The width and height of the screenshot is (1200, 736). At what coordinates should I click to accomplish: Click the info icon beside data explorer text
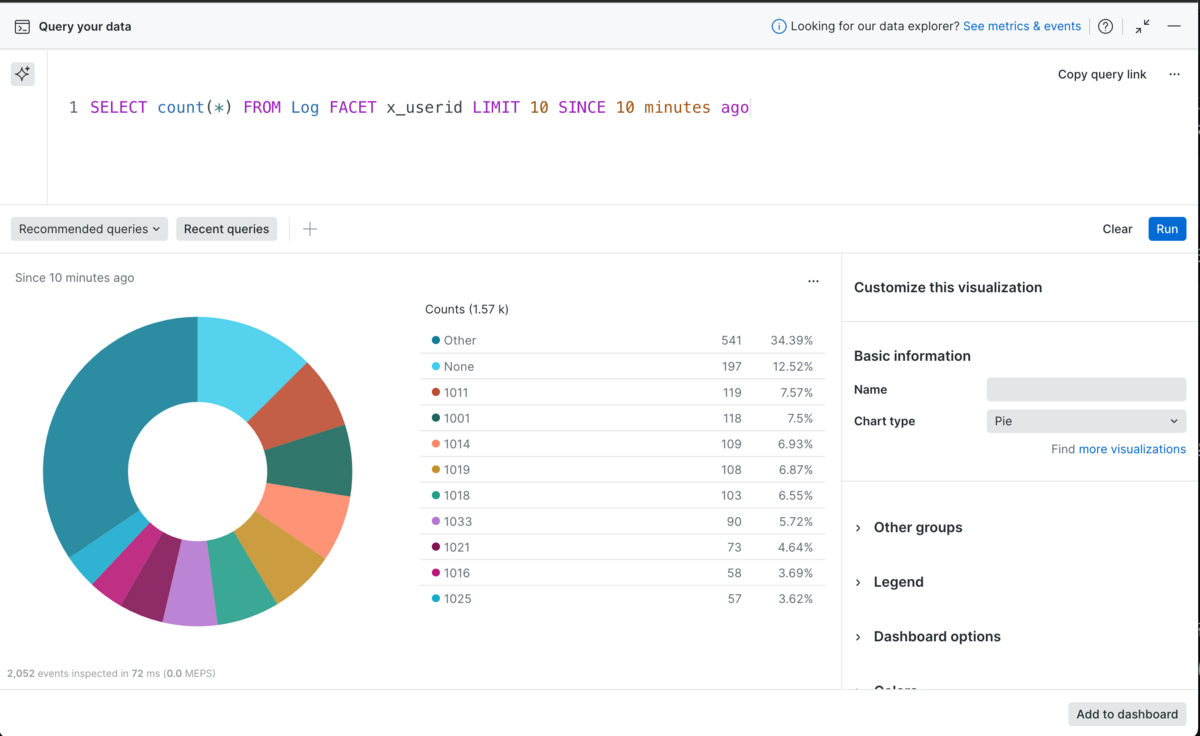pyautogui.click(x=779, y=27)
